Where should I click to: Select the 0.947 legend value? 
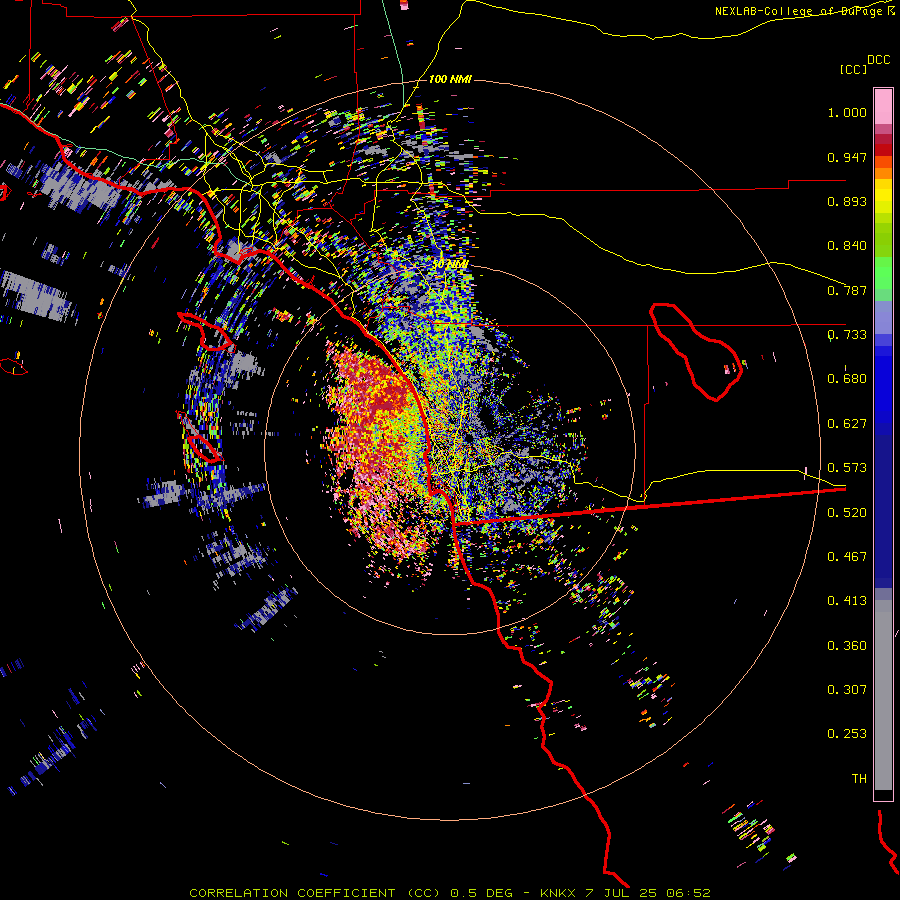[x=847, y=157]
